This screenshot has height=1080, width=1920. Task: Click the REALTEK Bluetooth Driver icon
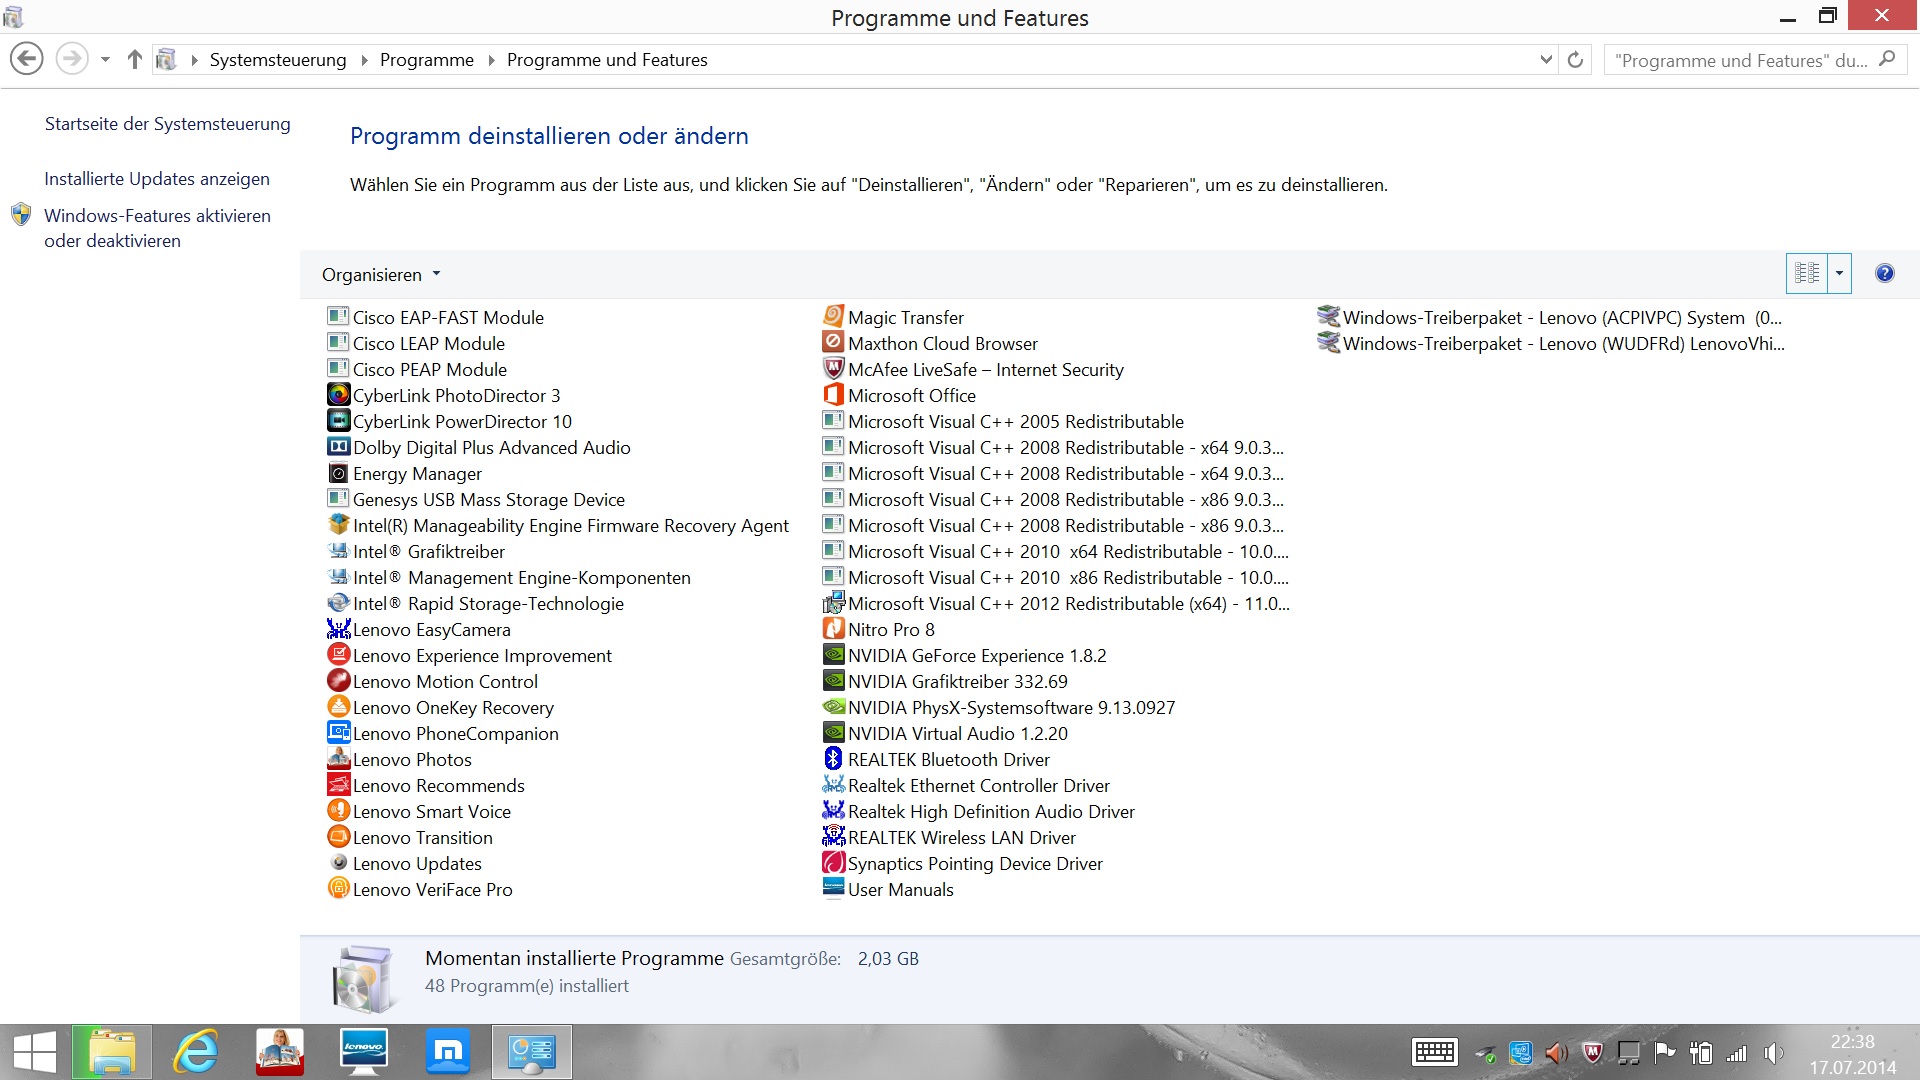coord(833,759)
